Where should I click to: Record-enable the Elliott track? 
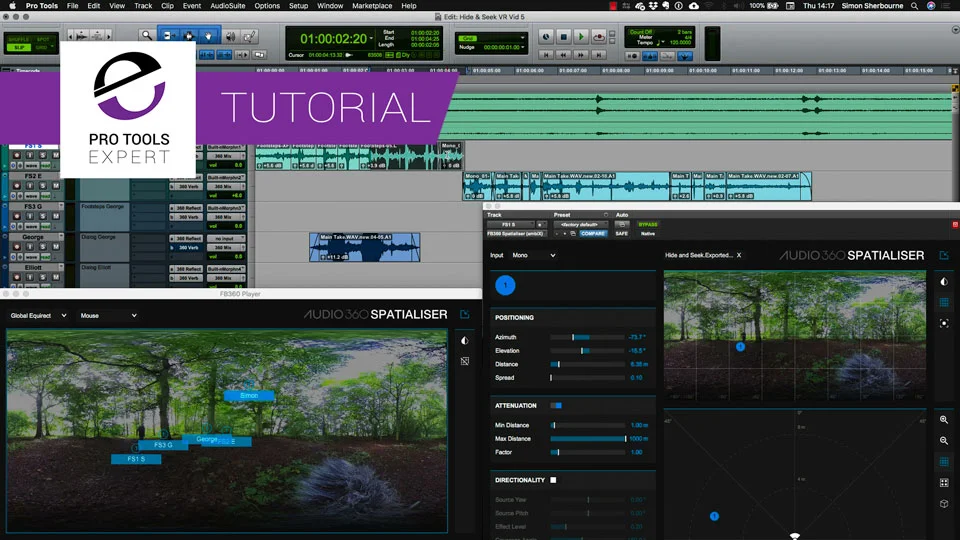[x=17, y=277]
